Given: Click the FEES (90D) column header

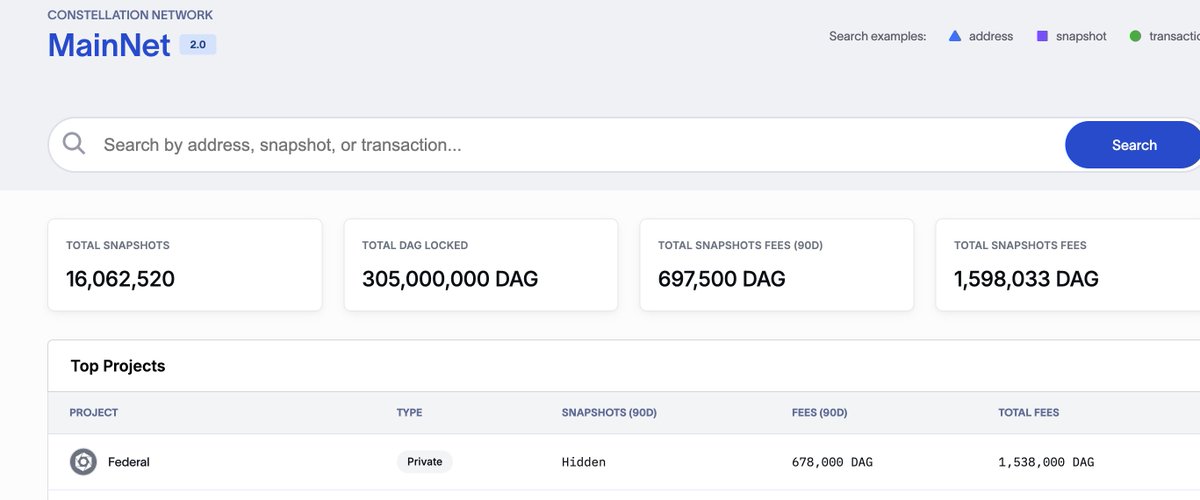Looking at the screenshot, I should [819, 412].
